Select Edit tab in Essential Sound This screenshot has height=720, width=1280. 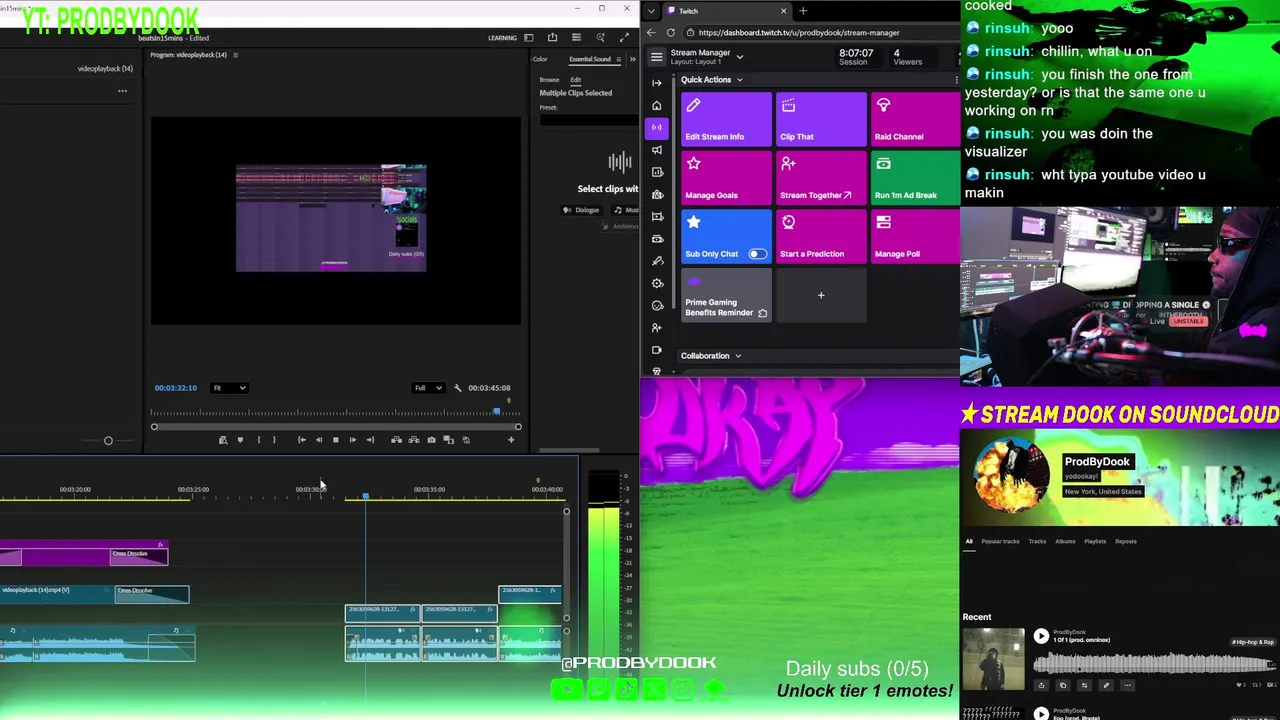click(x=576, y=80)
